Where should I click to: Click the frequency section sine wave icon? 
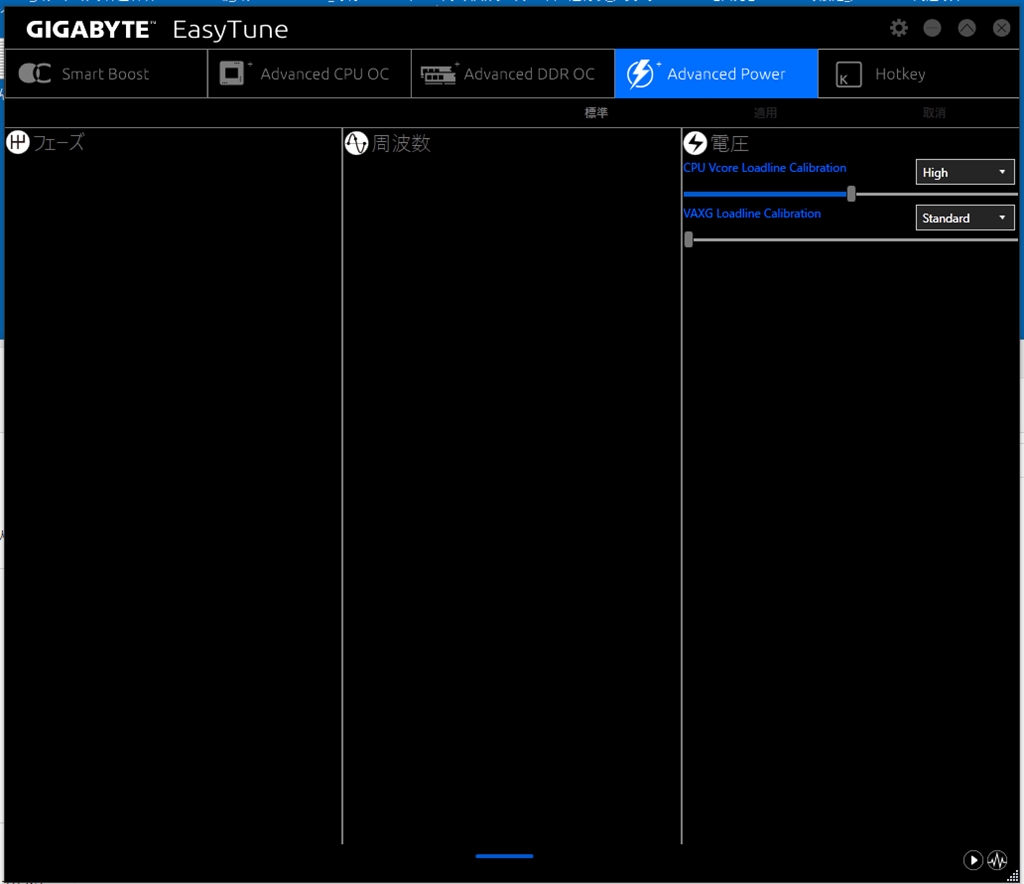pyautogui.click(x=357, y=143)
